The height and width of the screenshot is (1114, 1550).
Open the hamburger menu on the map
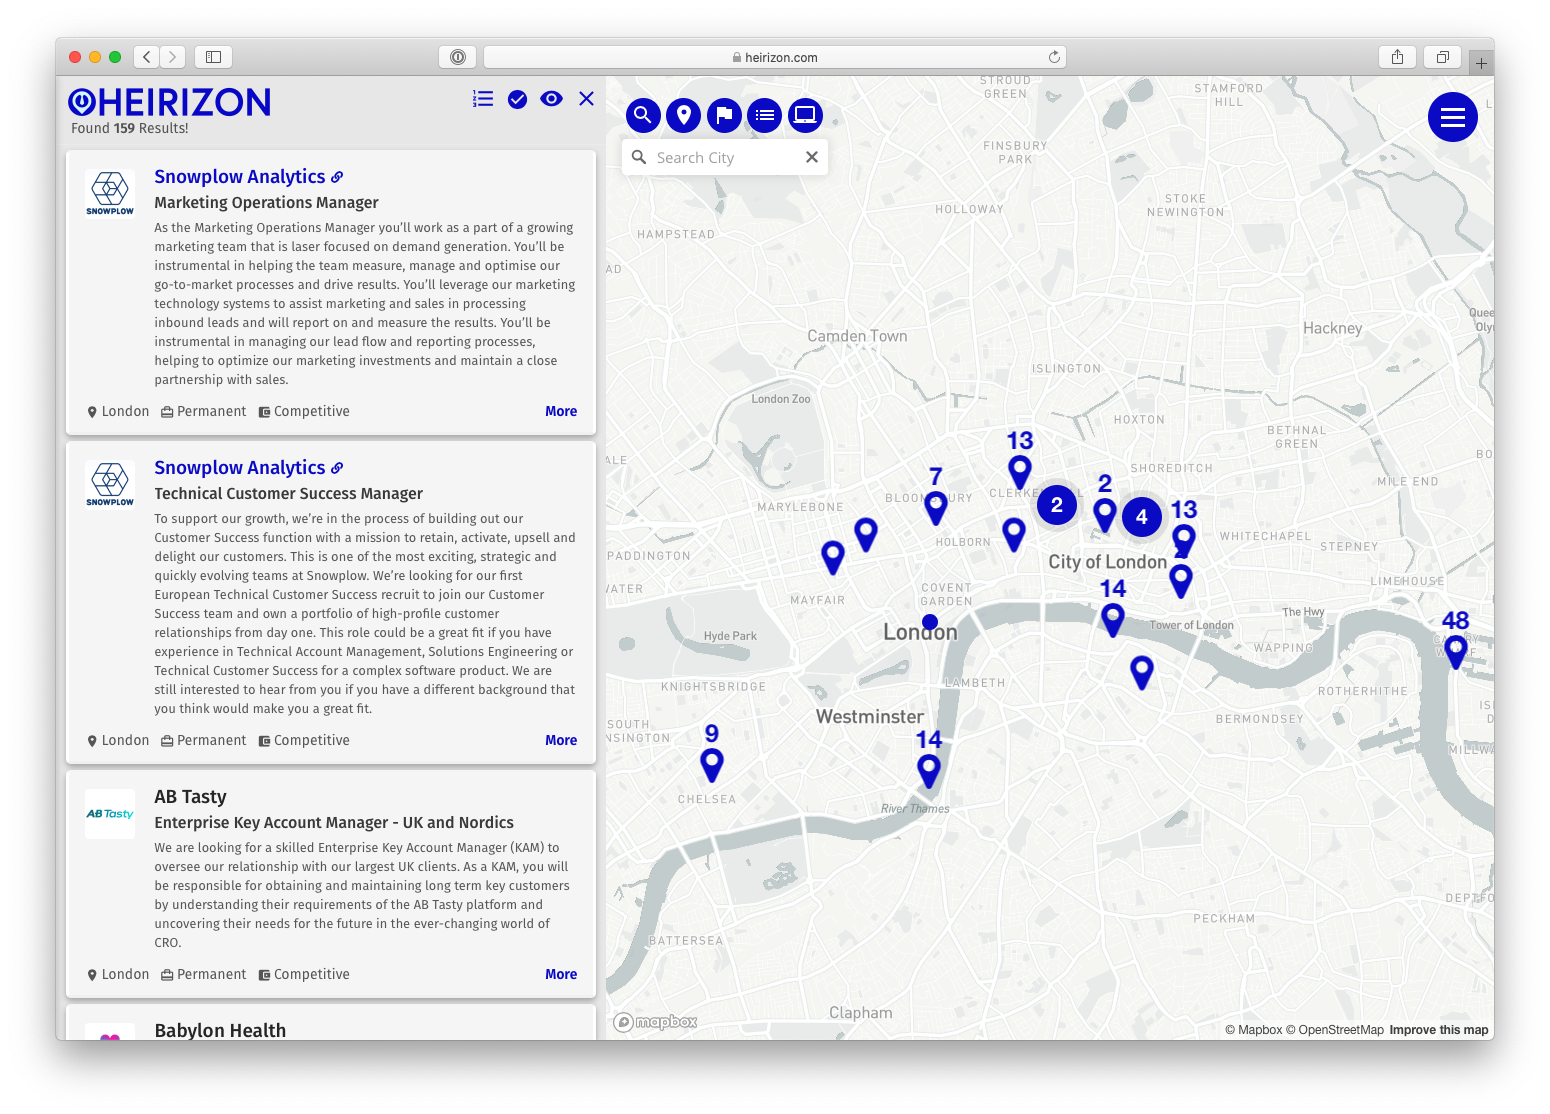[1453, 117]
